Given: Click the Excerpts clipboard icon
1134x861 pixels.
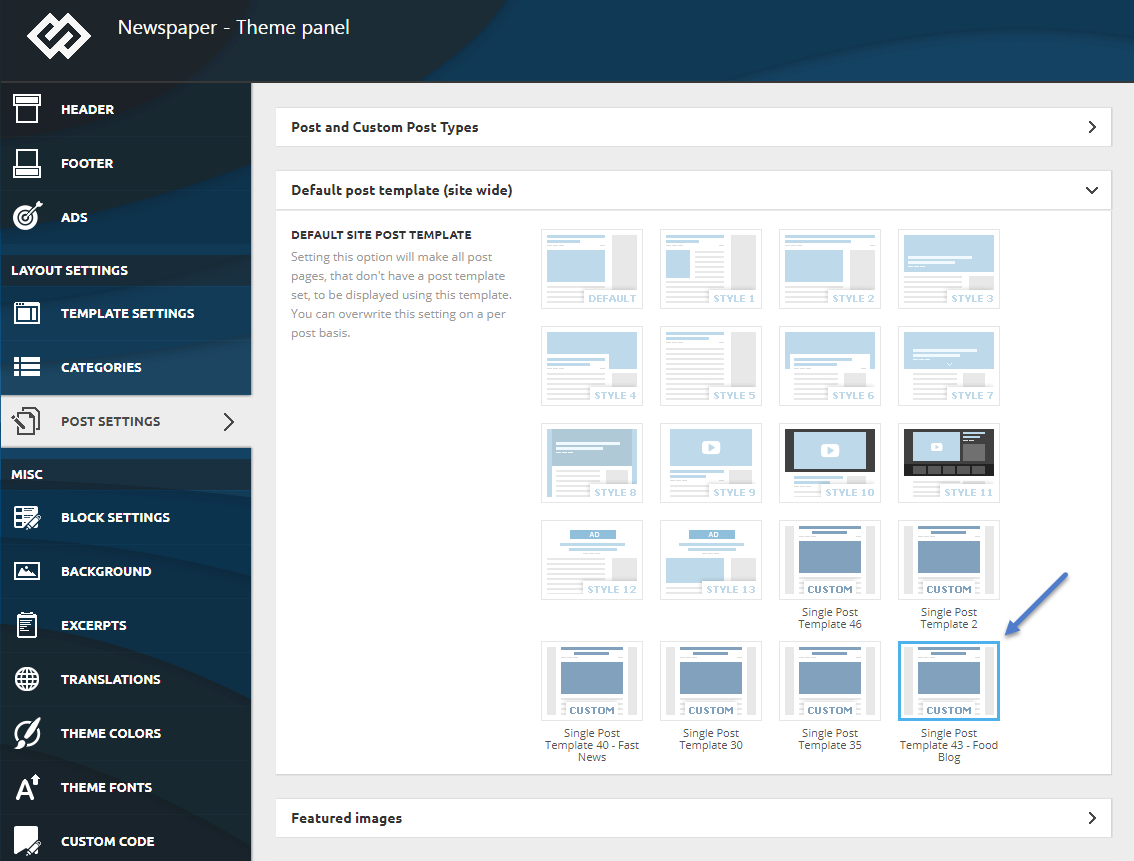Looking at the screenshot, I should pyautogui.click(x=27, y=625).
